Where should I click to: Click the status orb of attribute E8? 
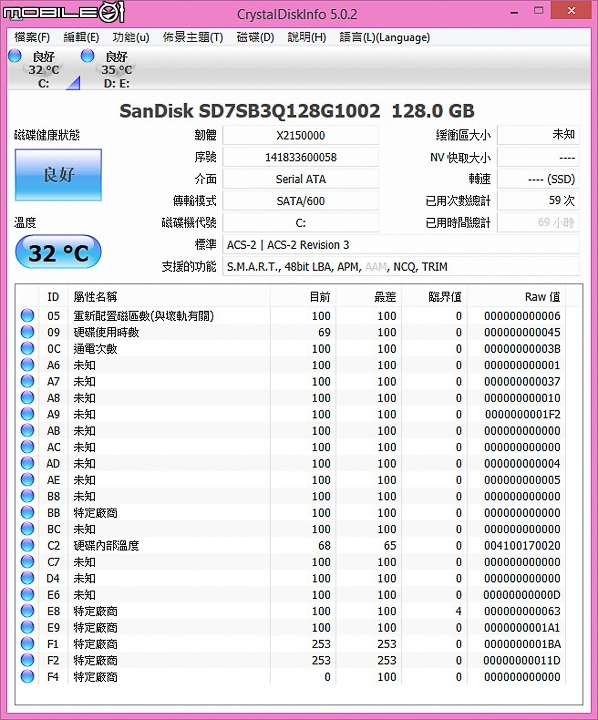pyautogui.click(x=28, y=611)
